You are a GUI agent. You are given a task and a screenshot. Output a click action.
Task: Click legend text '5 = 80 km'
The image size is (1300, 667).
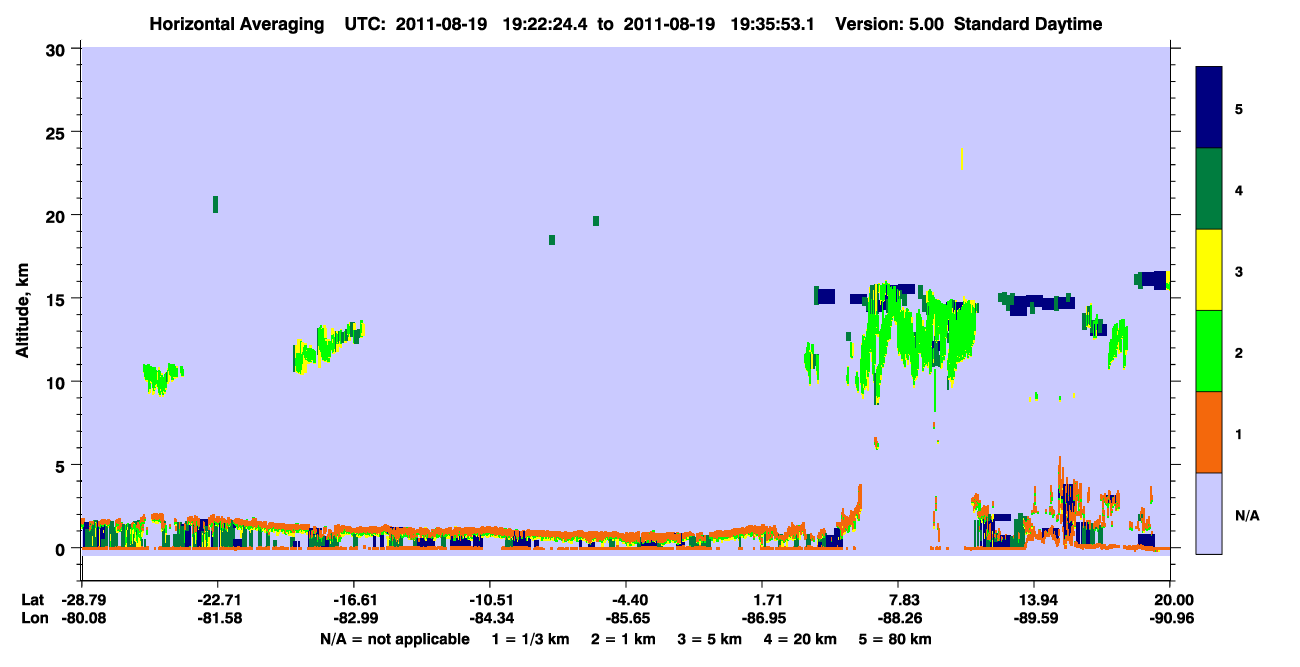click(x=897, y=639)
